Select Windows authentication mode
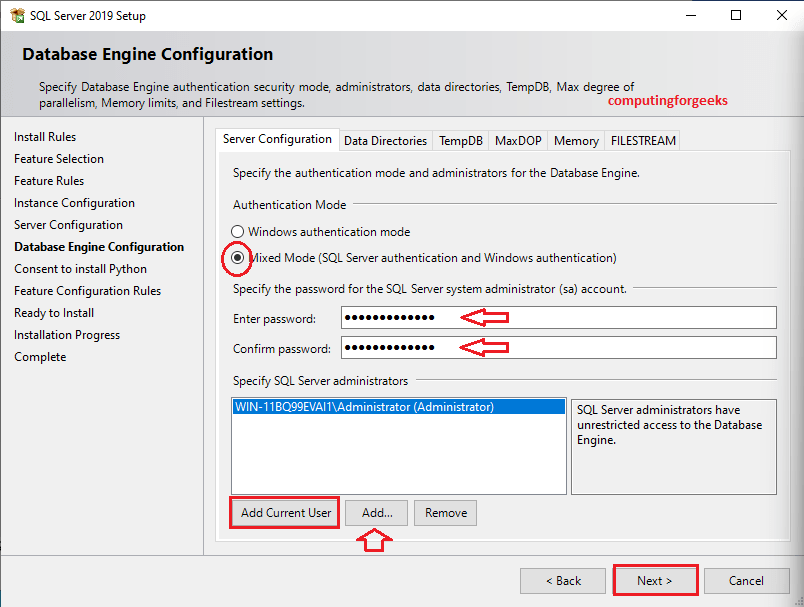Viewport: 804px width, 607px height. click(x=237, y=231)
